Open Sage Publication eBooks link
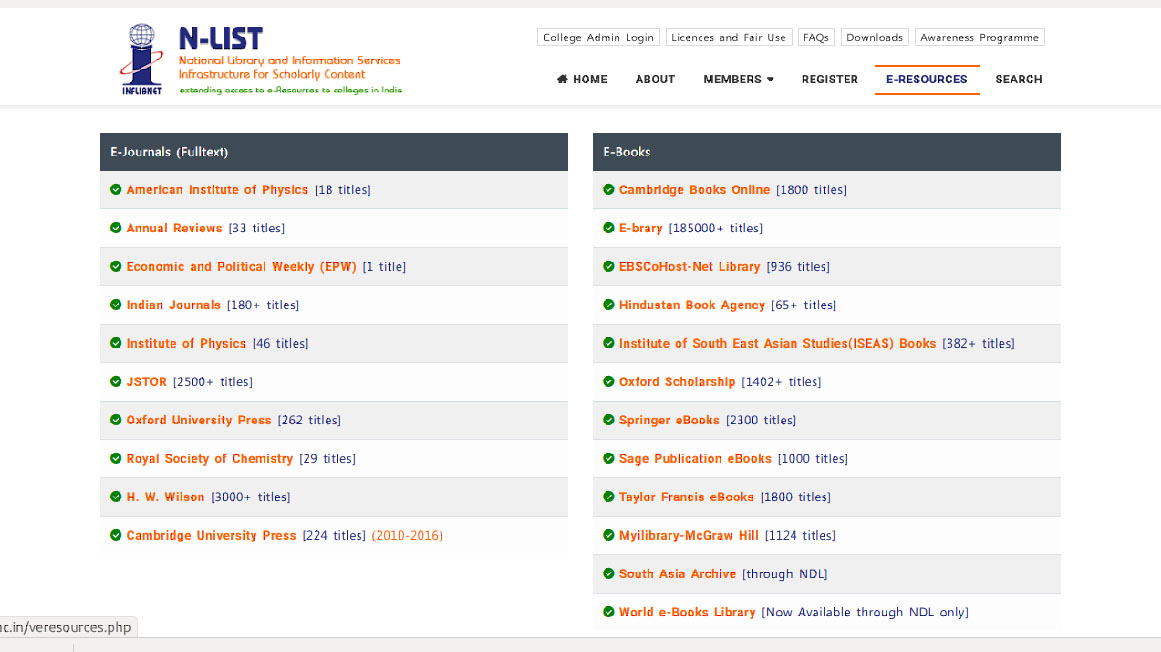1161x652 pixels. (695, 458)
